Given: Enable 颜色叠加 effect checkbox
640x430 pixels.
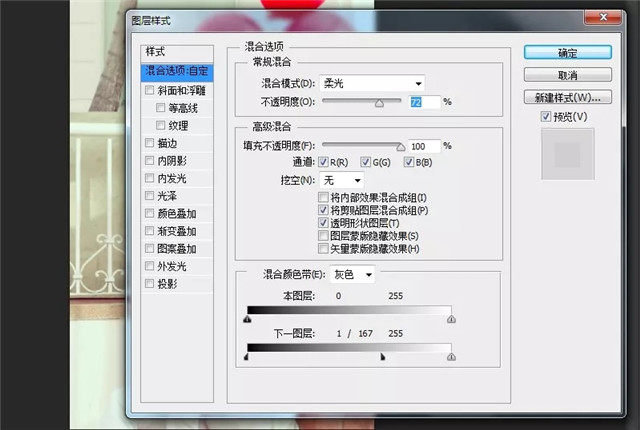Looking at the screenshot, I should point(149,213).
